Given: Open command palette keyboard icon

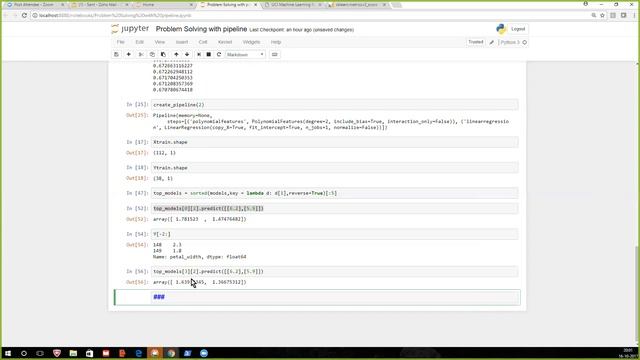Looking at the screenshot, I should tap(275, 54).
